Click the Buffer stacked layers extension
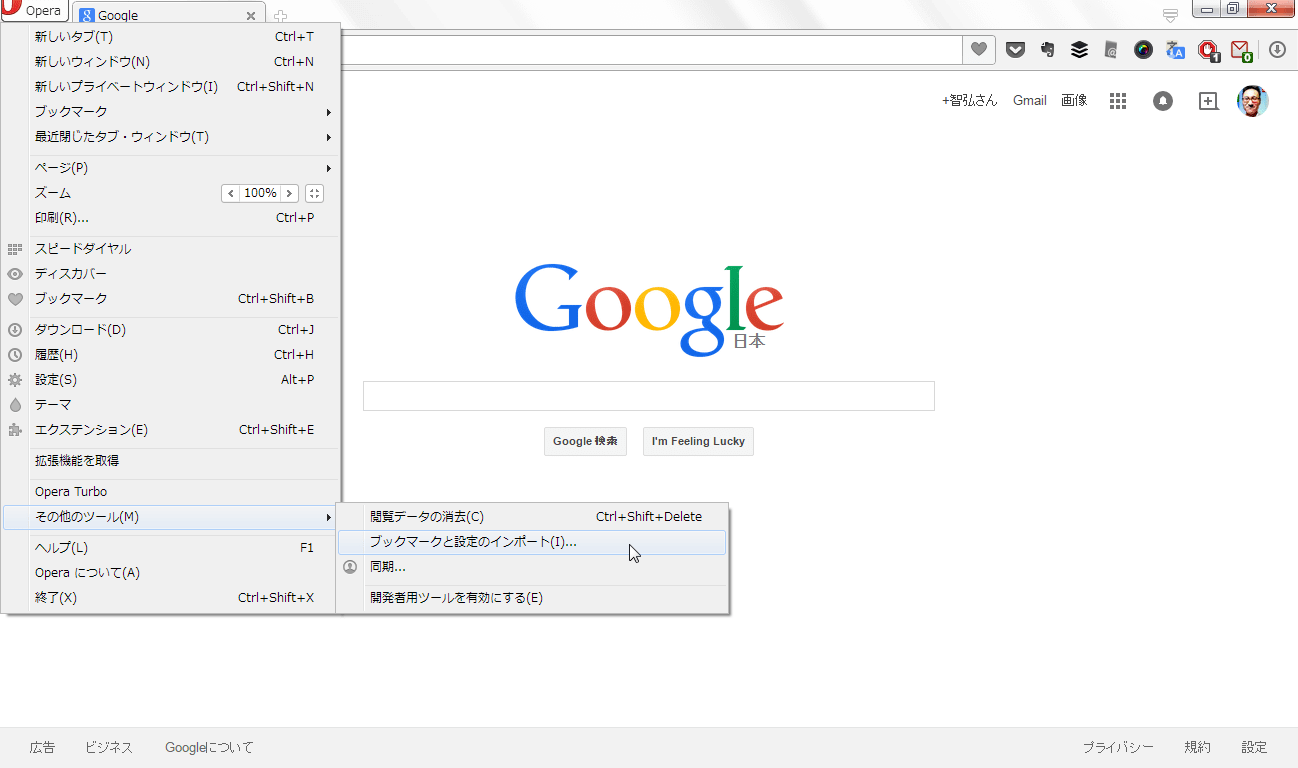 1079,49
